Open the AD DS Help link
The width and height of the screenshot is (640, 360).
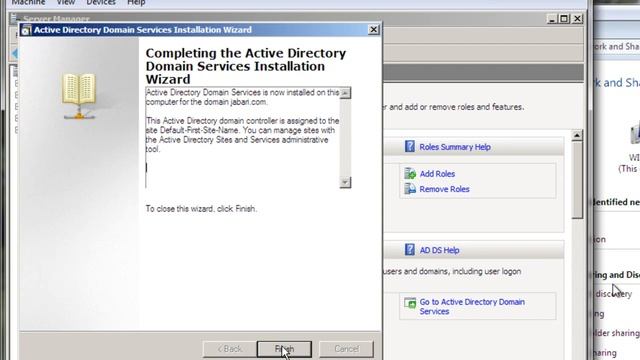[439, 250]
